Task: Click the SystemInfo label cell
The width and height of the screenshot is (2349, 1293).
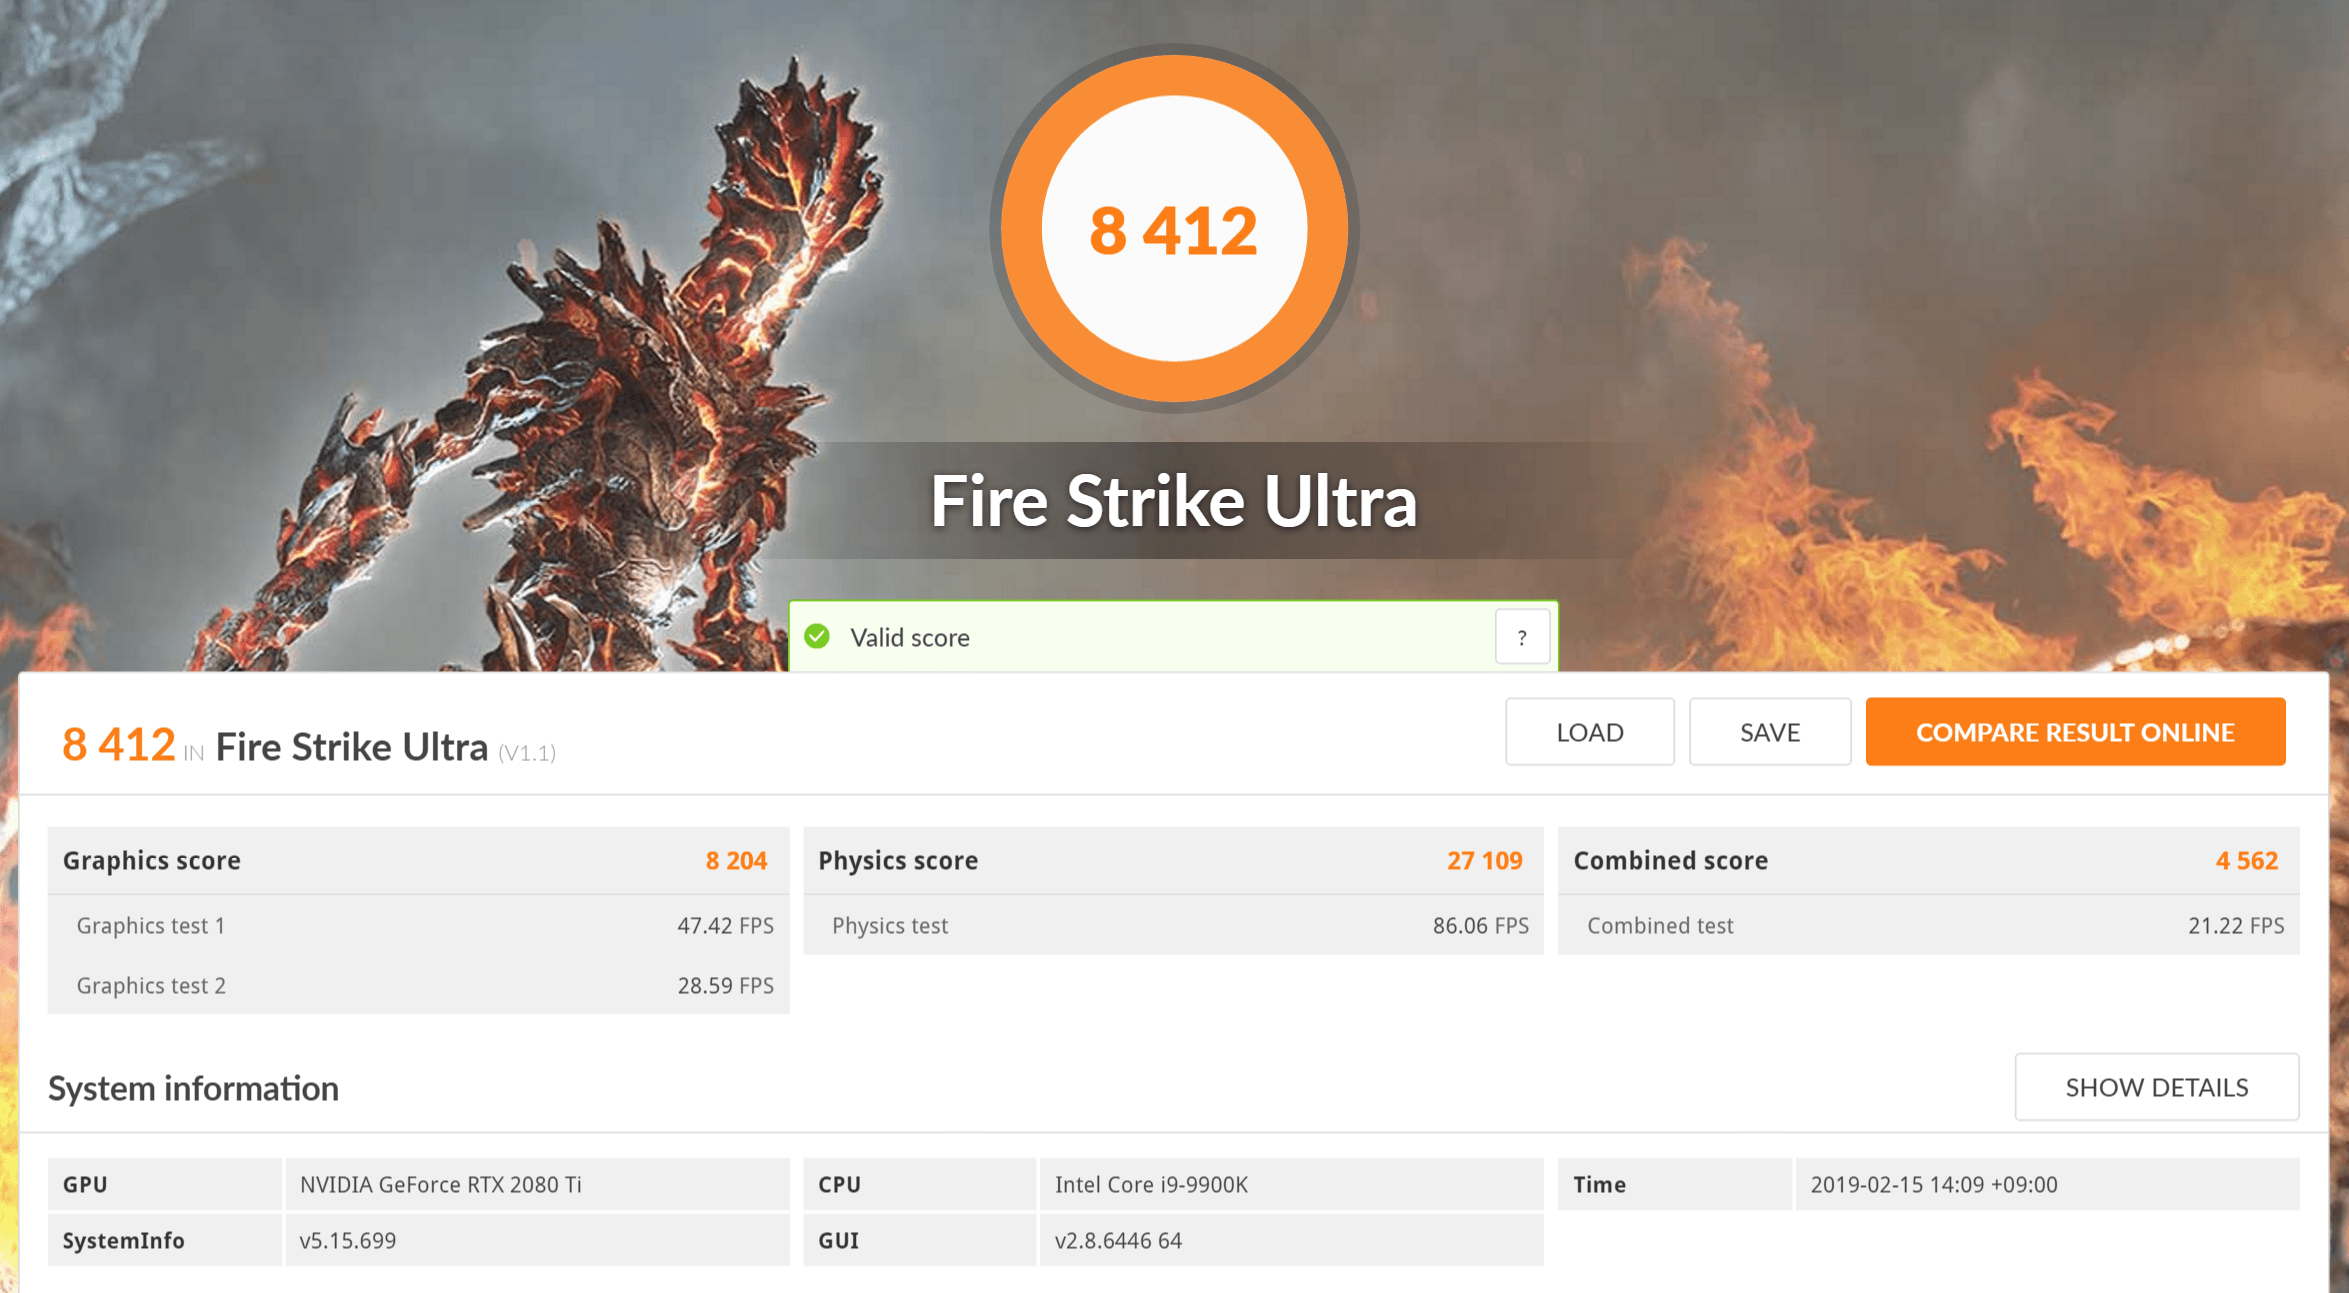Action: (165, 1240)
